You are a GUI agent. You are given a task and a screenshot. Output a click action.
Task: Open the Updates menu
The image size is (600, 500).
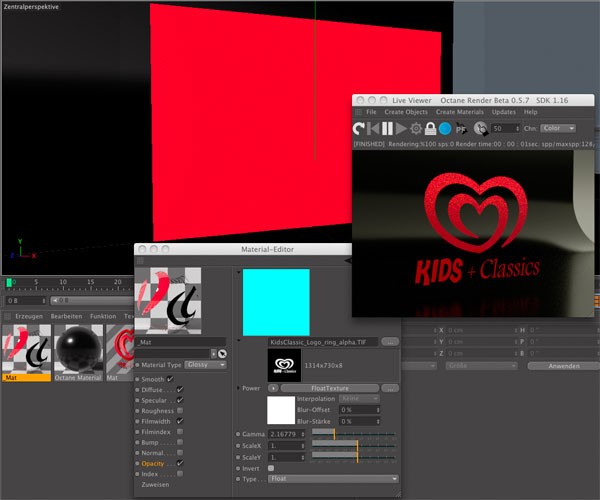point(504,112)
